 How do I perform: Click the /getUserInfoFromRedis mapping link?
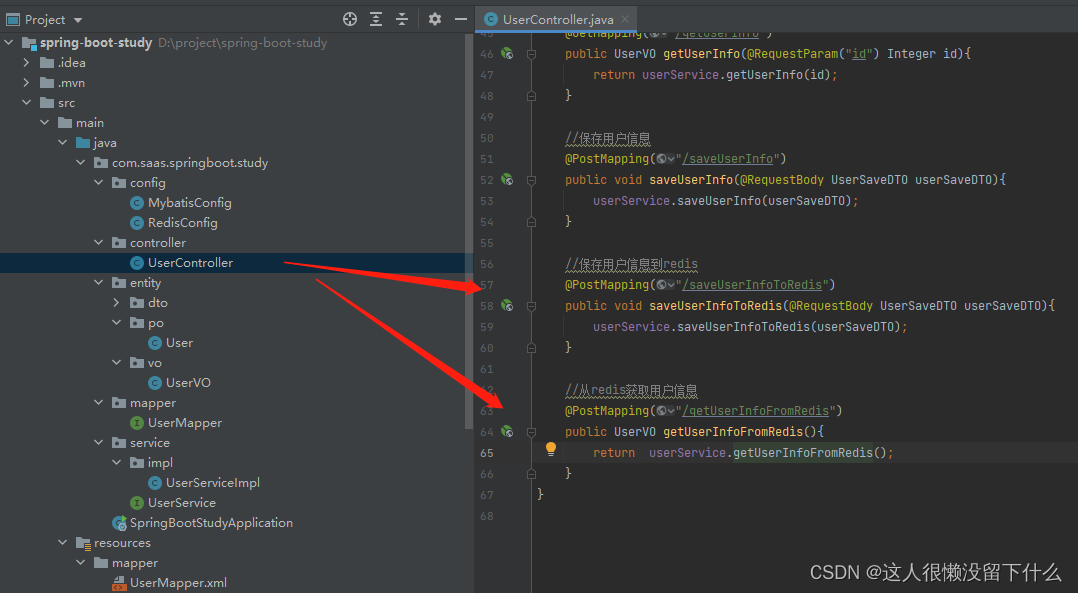756,410
